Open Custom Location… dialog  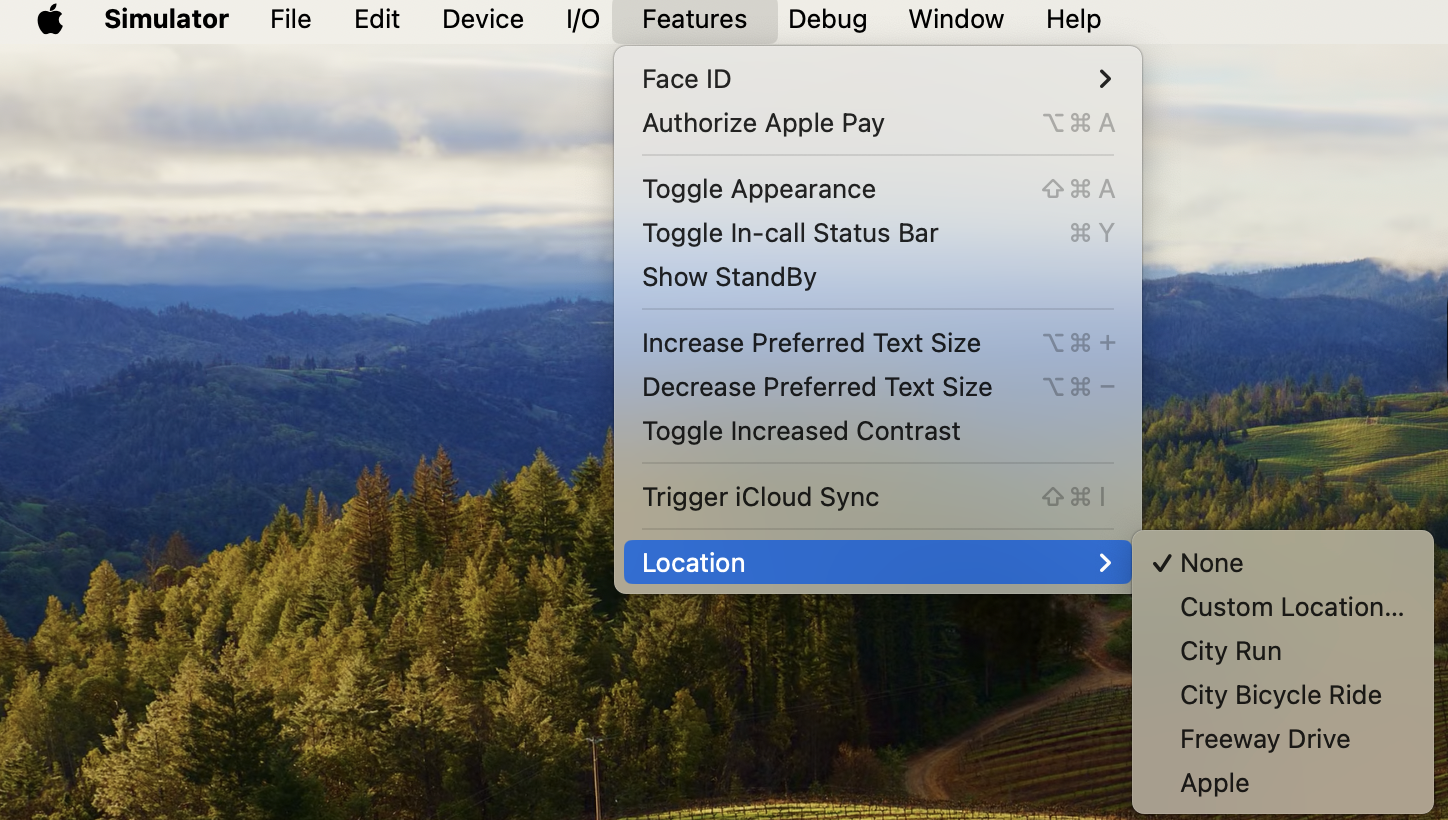point(1283,606)
